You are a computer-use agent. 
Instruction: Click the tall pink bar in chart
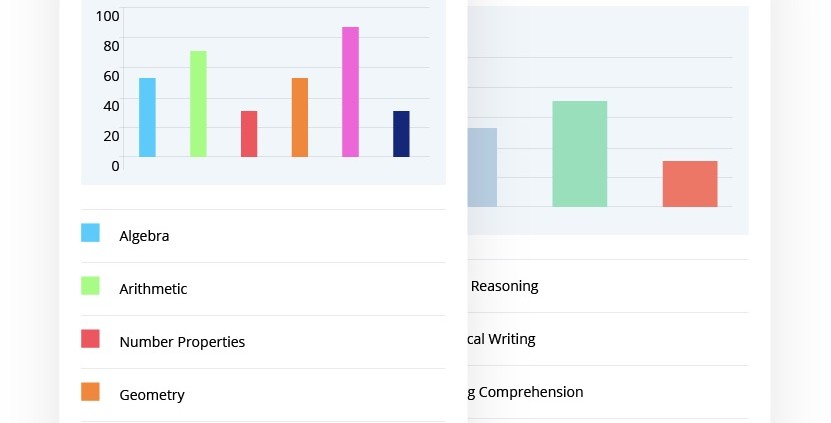[350, 92]
